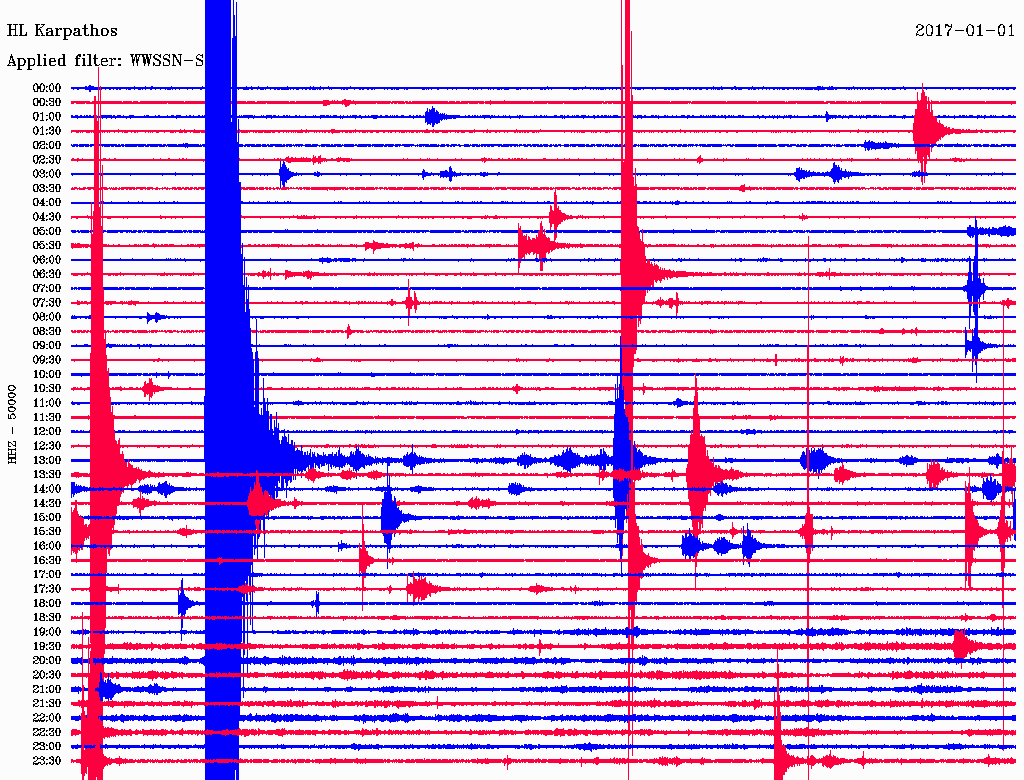Screen dimensions: 1024x780
Task: Click the date label 2017-01-01
Action: pyautogui.click(x=965, y=30)
